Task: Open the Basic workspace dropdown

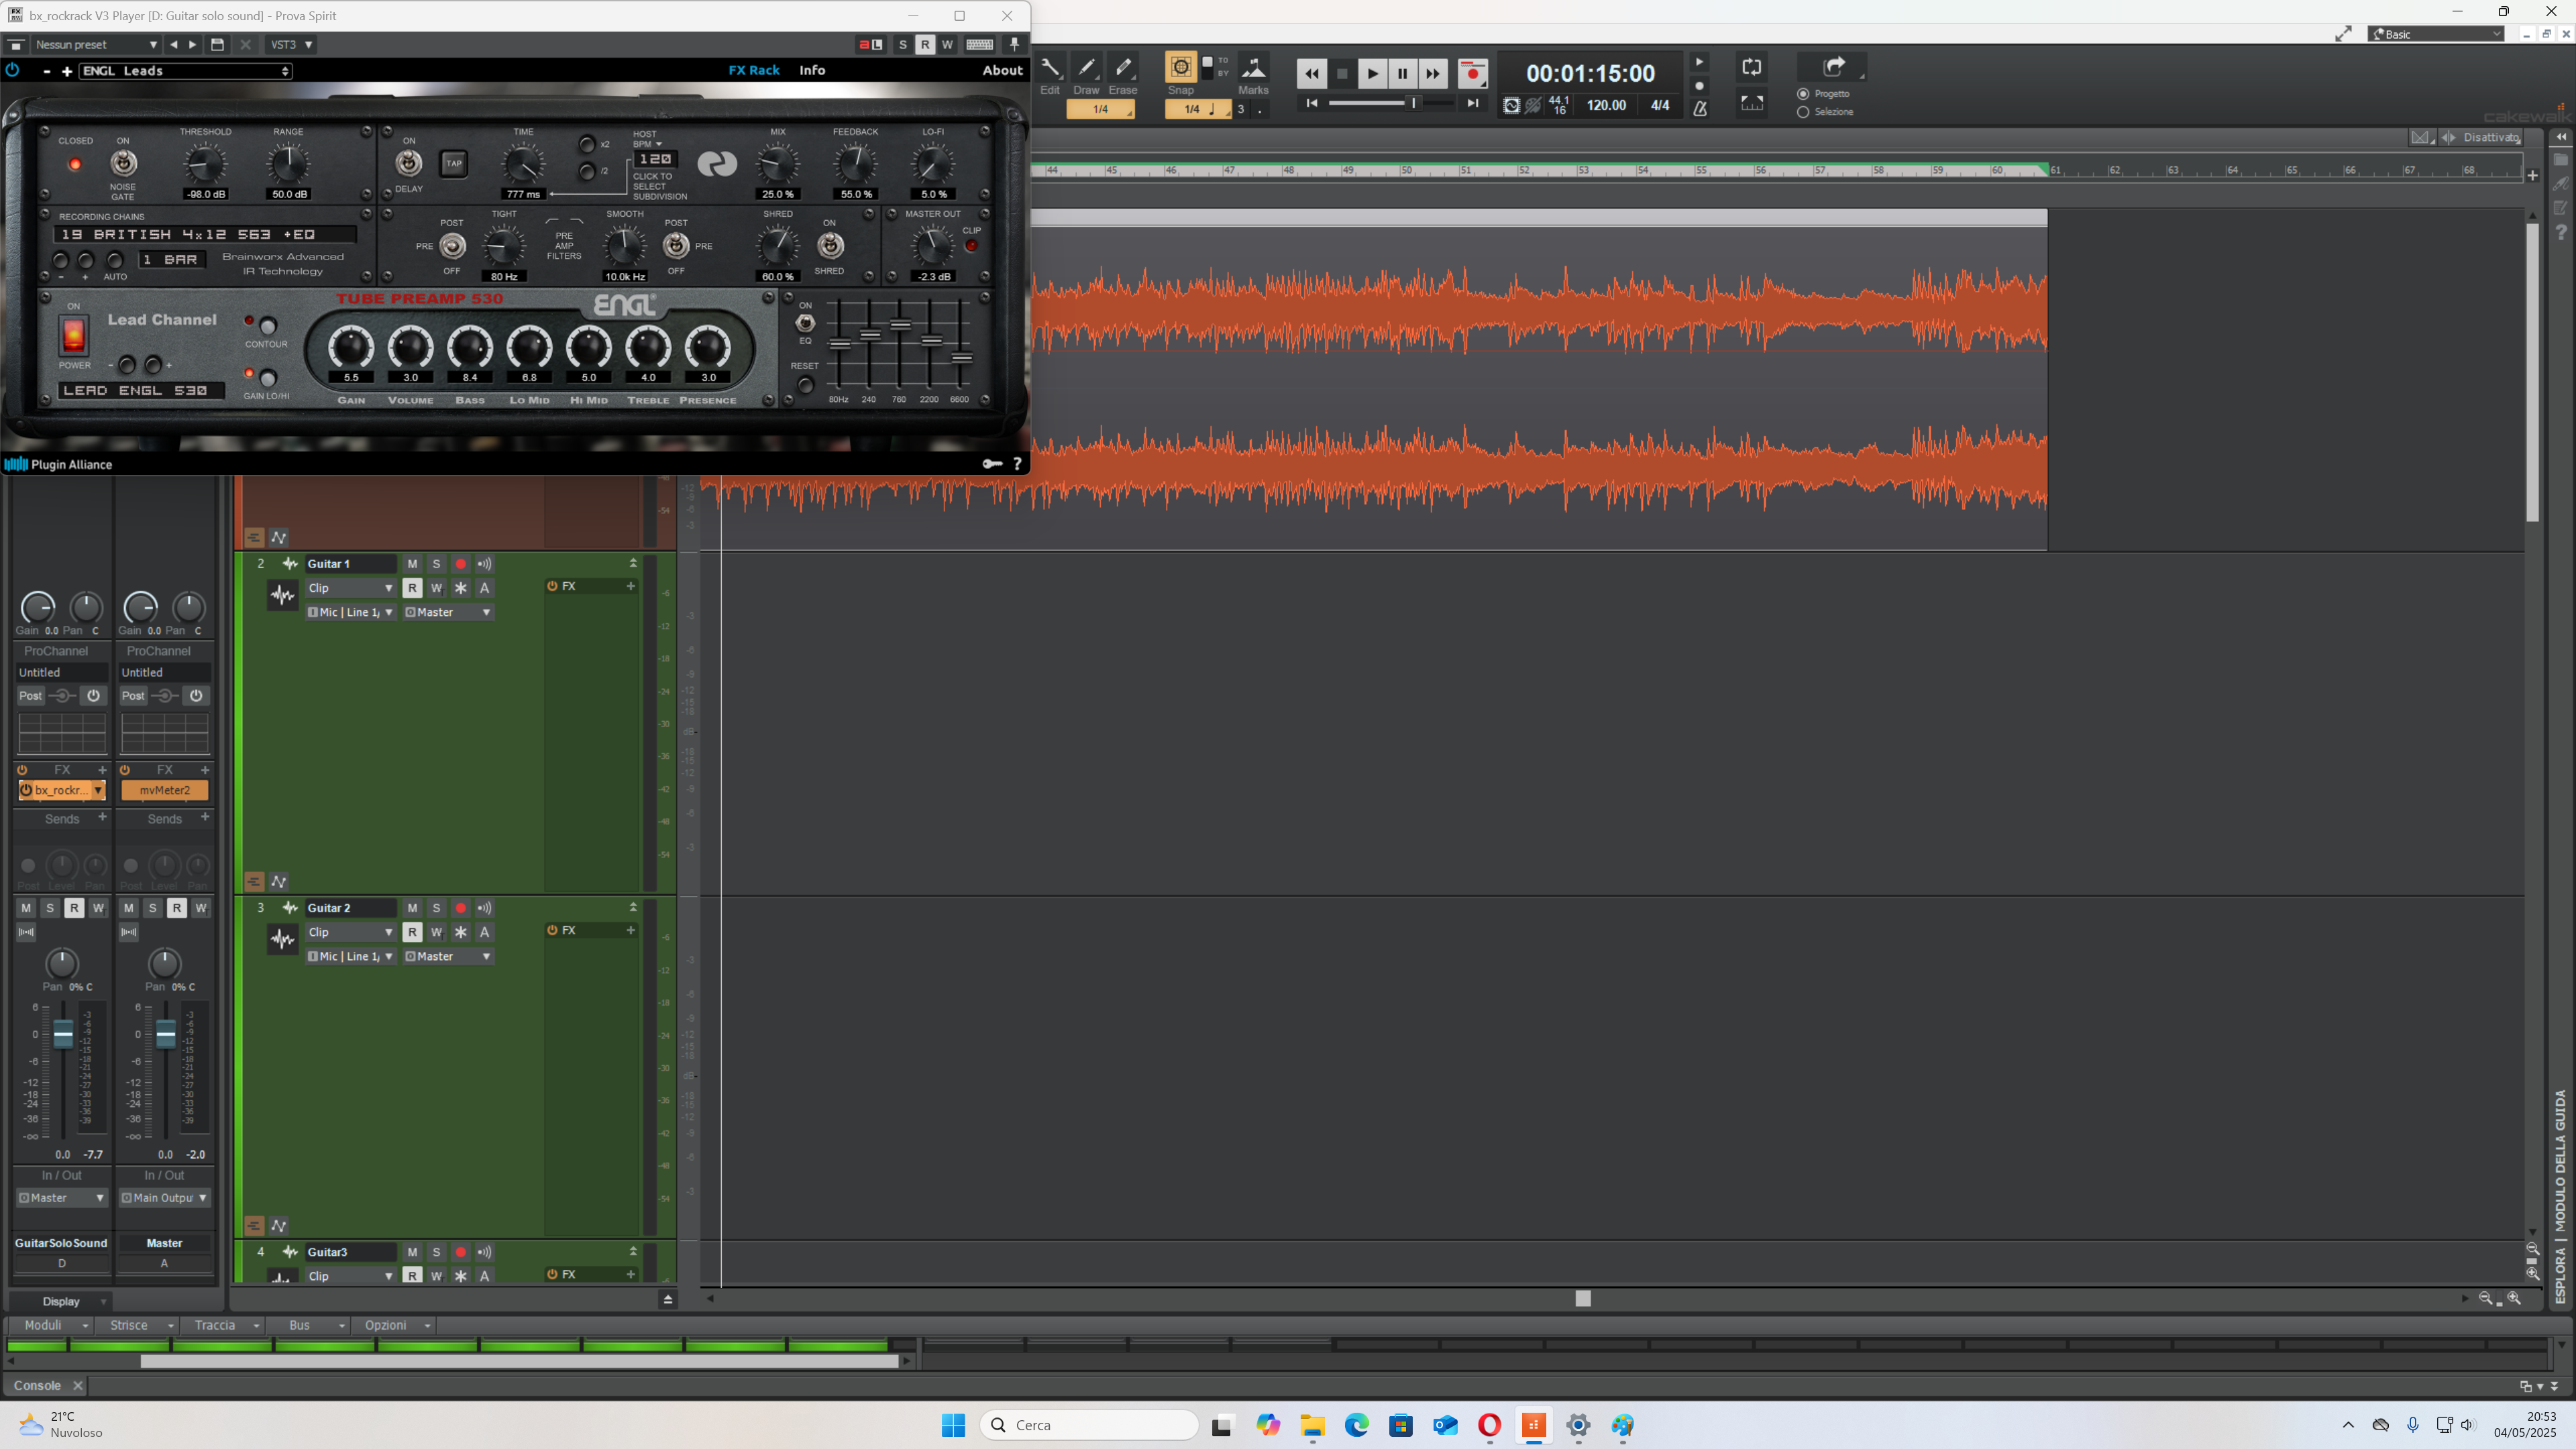Action: point(2436,34)
